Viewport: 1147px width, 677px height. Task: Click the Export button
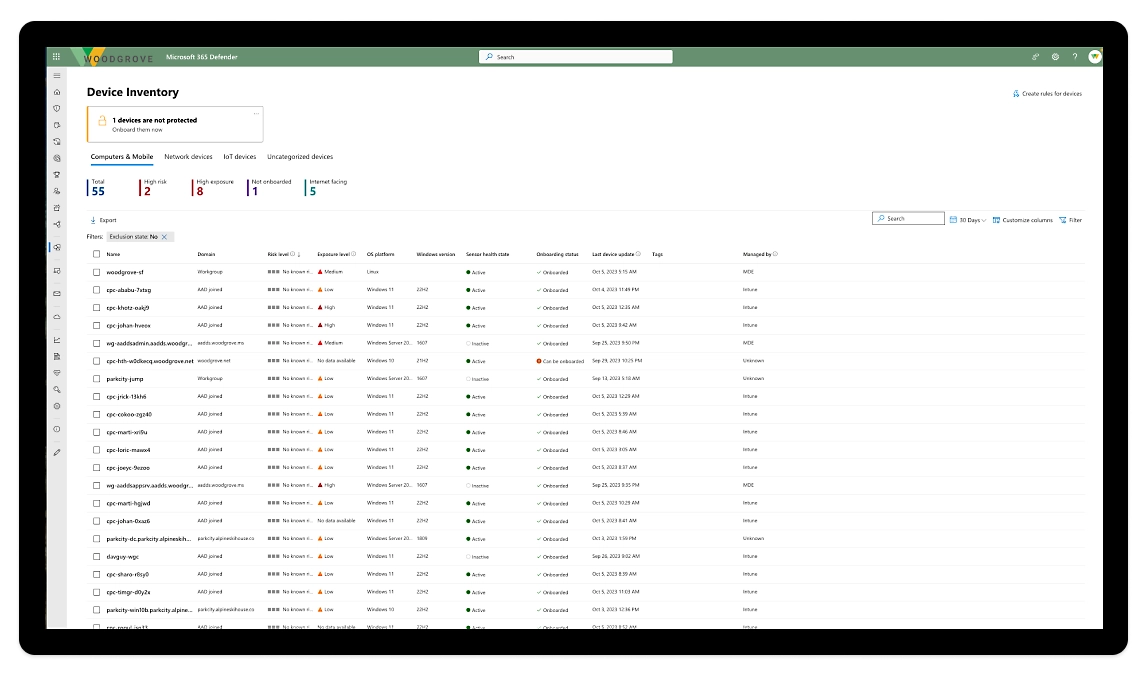point(103,220)
